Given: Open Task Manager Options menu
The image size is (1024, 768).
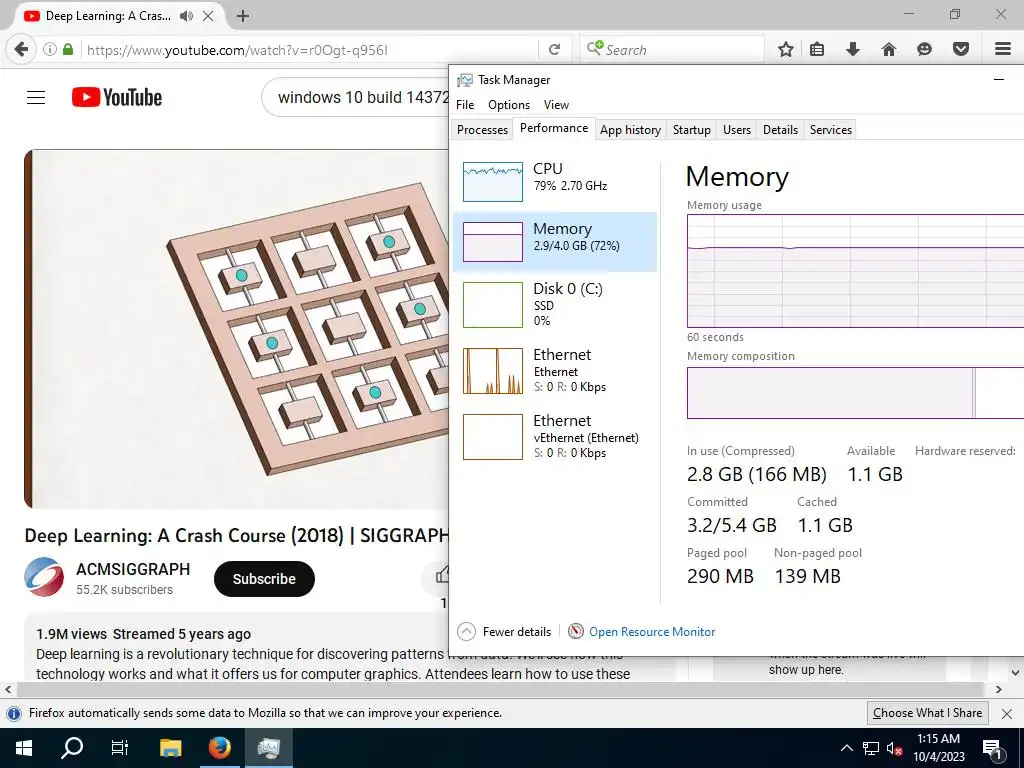Looking at the screenshot, I should (509, 104).
